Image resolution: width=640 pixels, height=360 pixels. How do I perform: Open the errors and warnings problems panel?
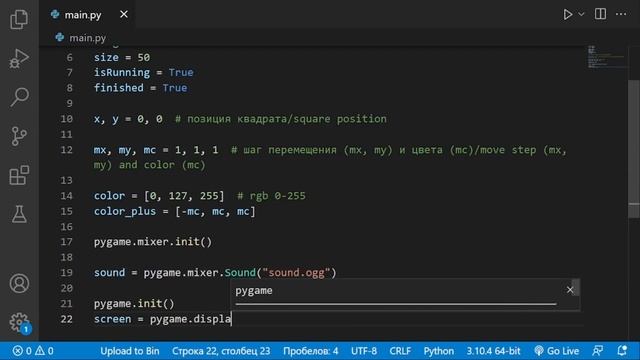(33, 351)
